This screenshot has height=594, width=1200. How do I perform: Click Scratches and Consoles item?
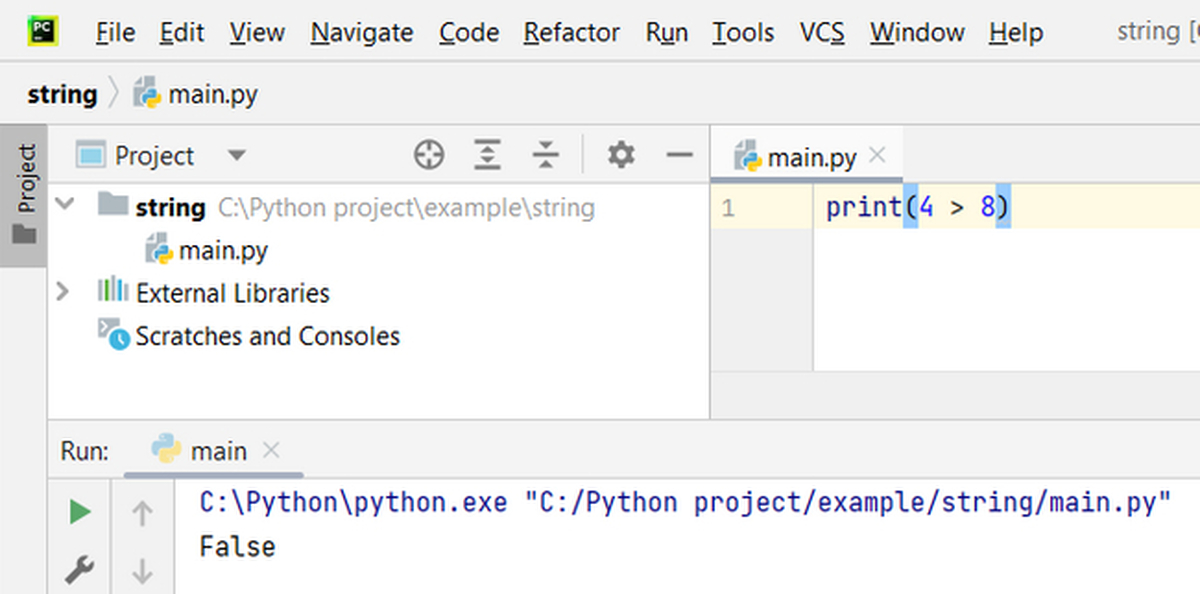267,336
